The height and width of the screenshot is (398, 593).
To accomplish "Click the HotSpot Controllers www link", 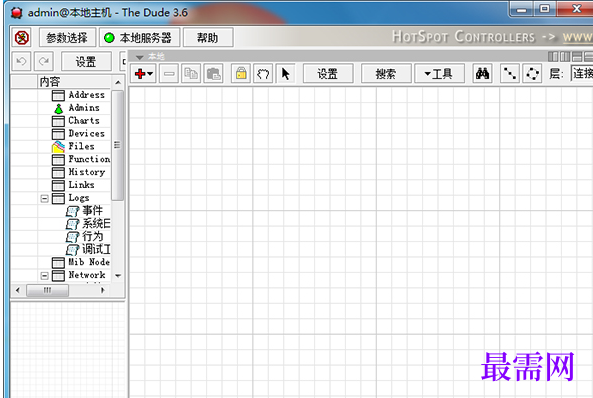I will pyautogui.click(x=577, y=37).
